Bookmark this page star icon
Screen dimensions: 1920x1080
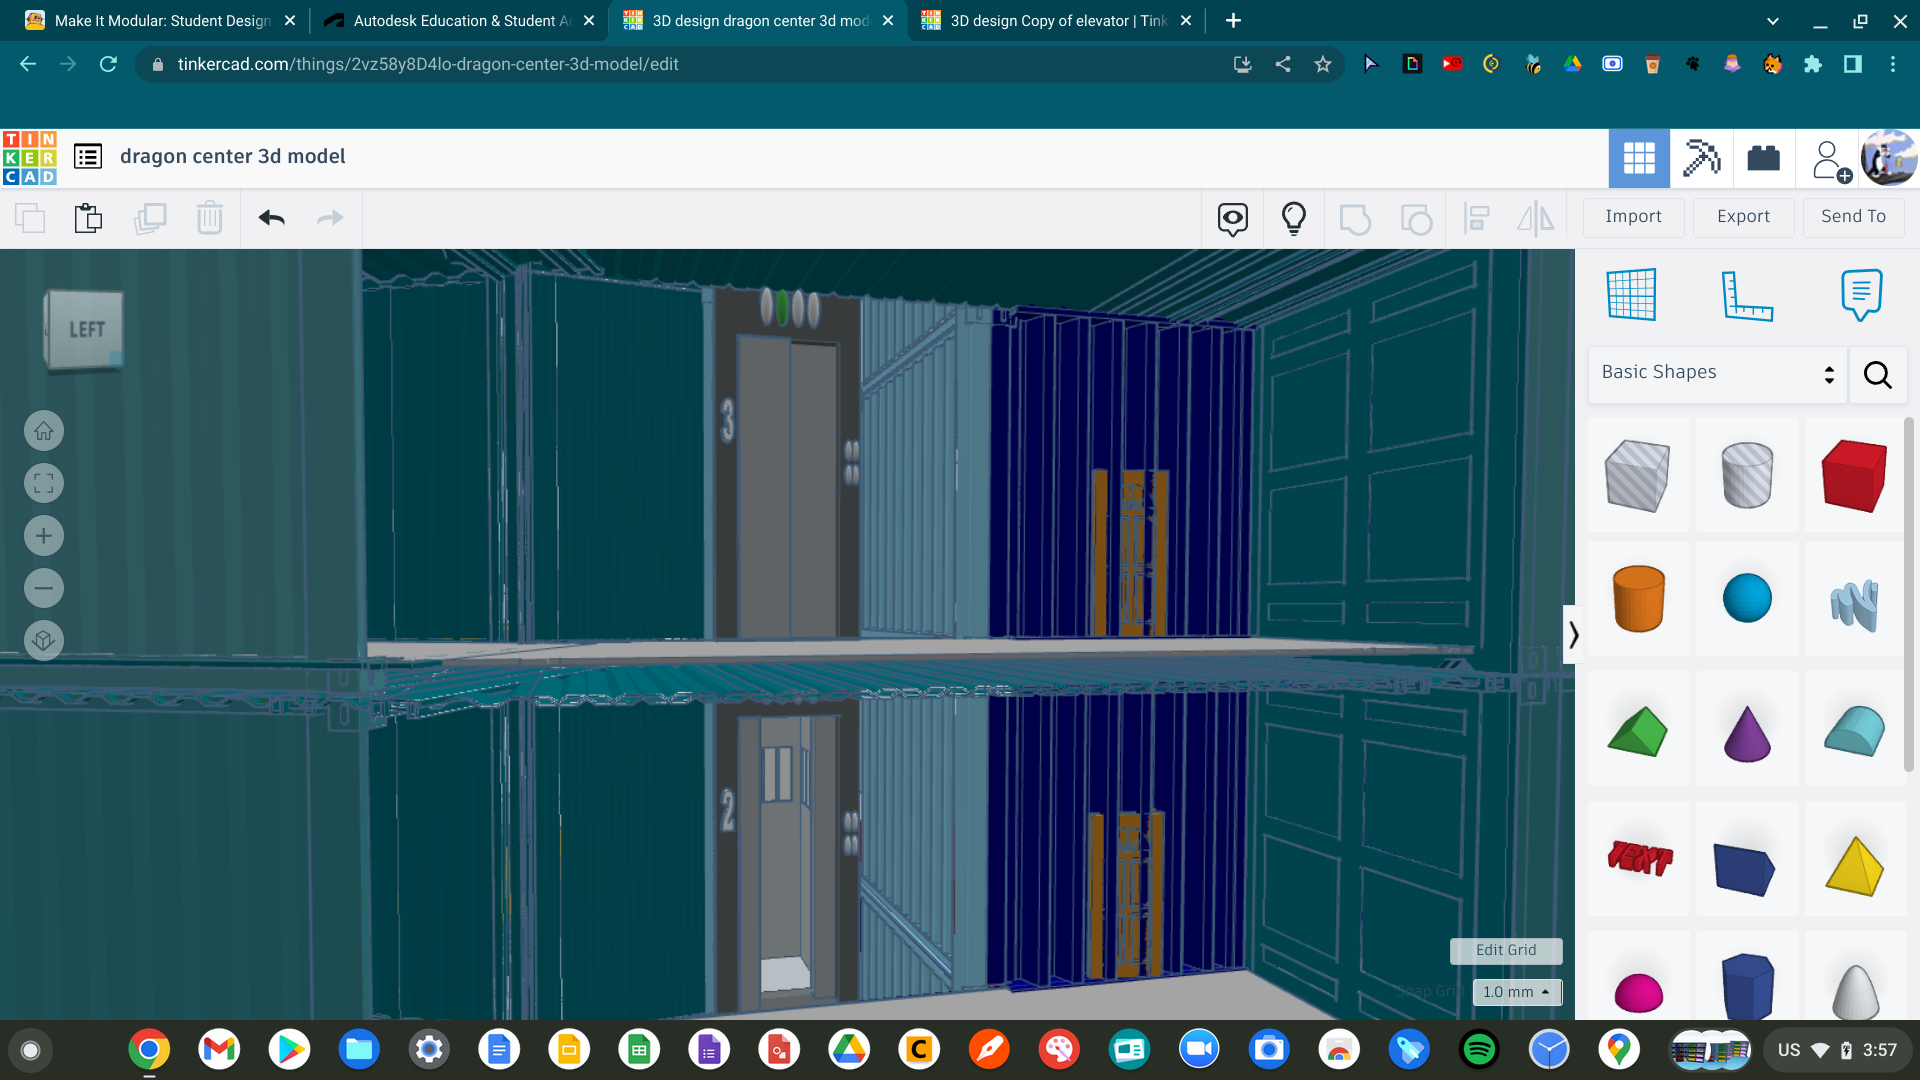[x=1323, y=64]
